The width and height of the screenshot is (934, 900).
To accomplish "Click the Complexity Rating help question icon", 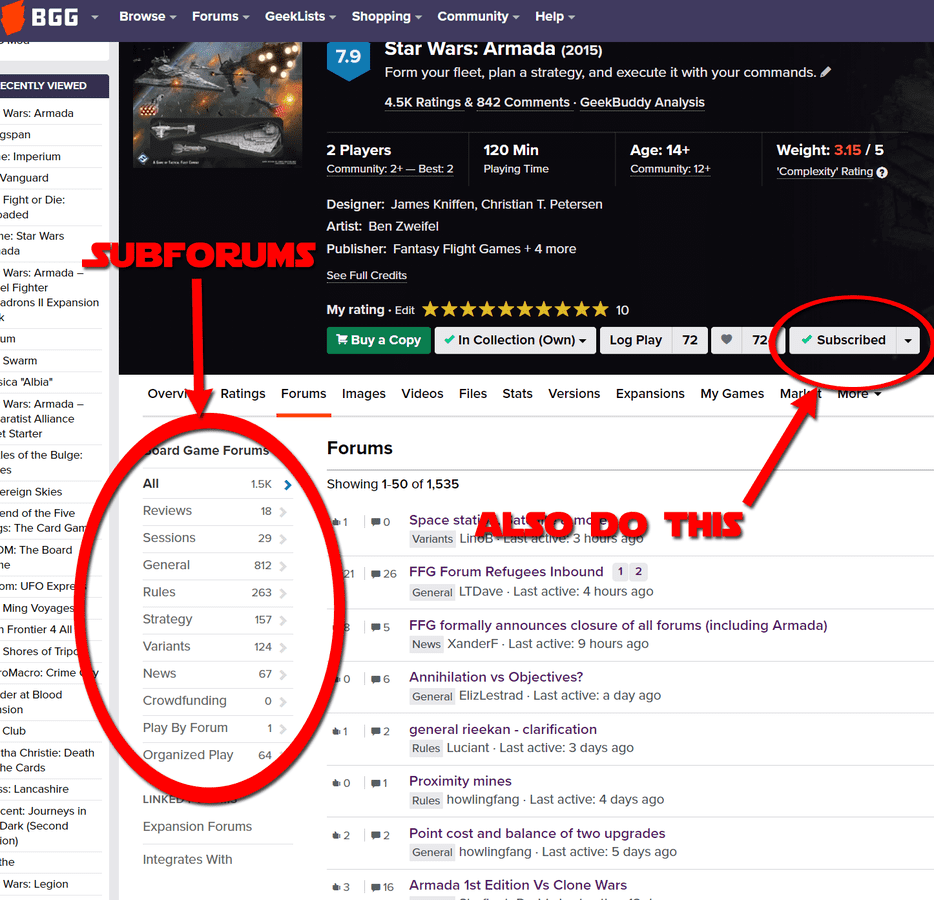I will point(882,172).
